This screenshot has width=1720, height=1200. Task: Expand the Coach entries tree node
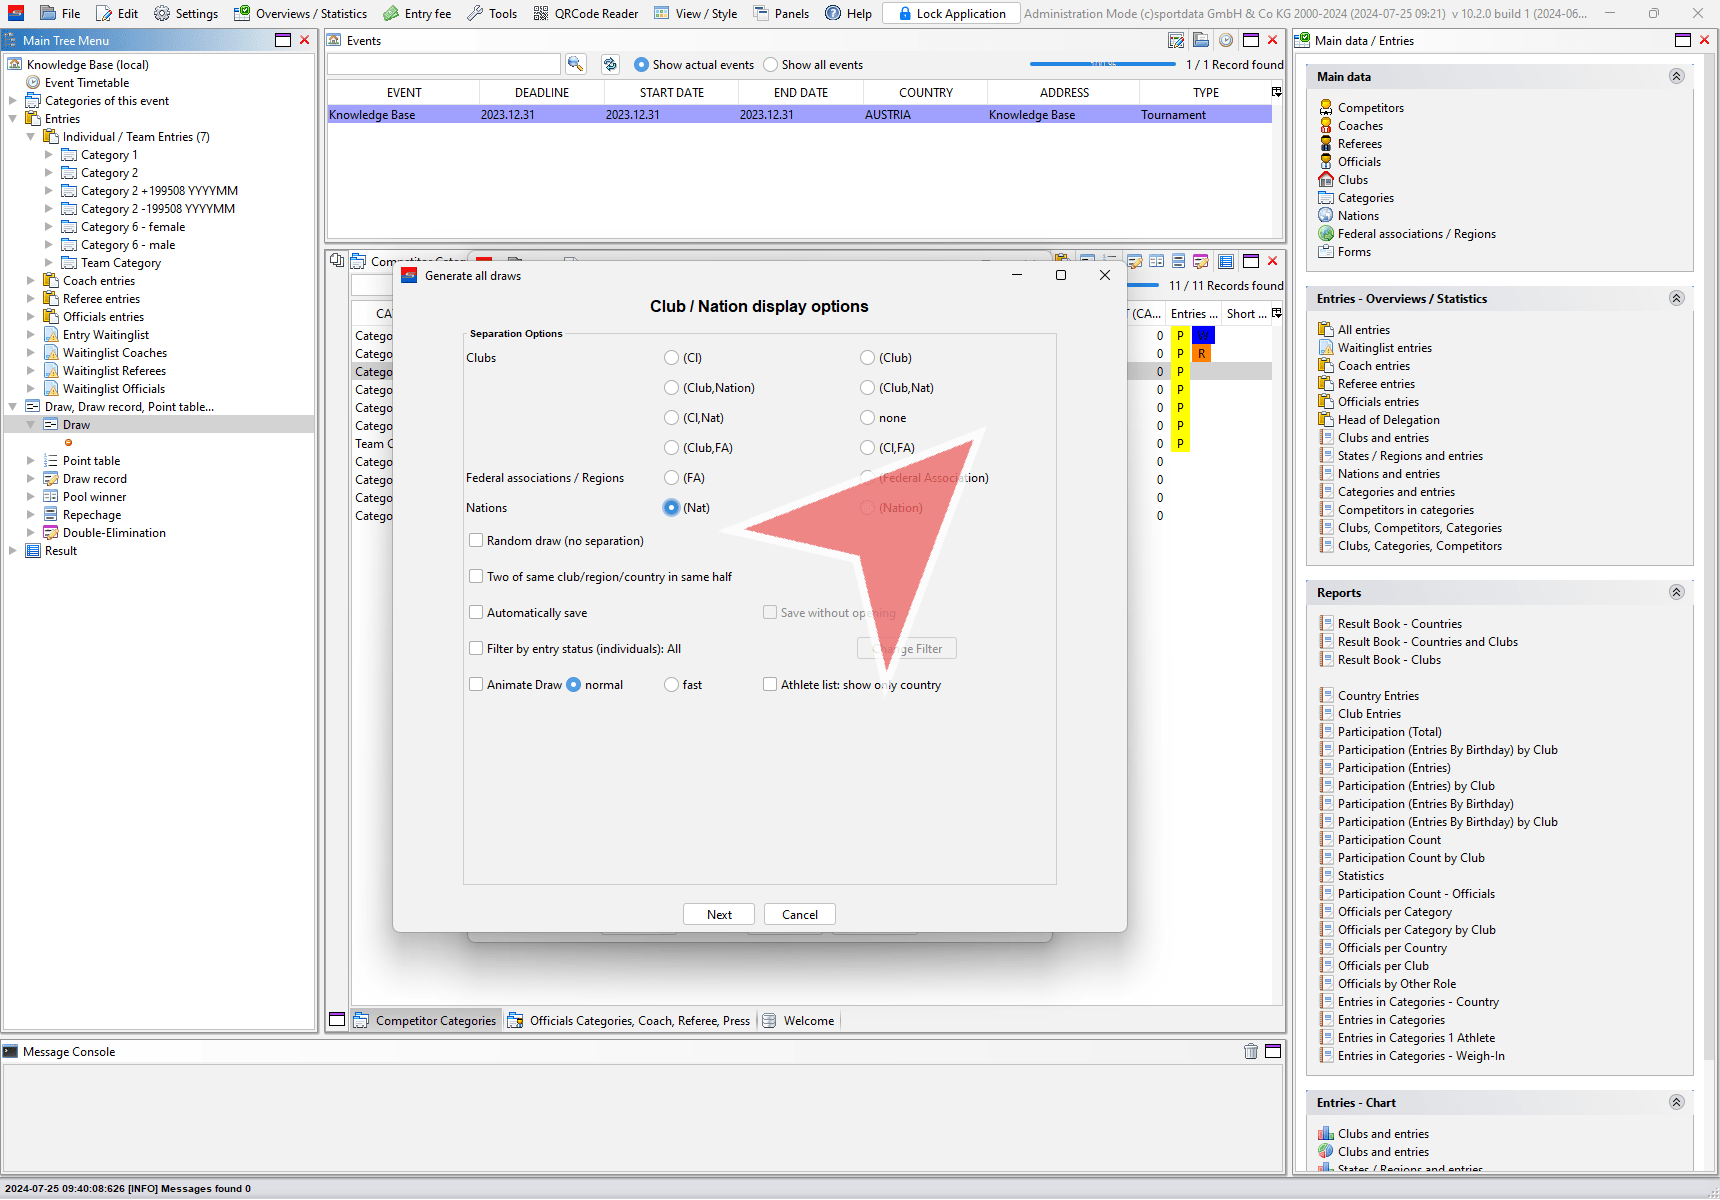(31, 281)
